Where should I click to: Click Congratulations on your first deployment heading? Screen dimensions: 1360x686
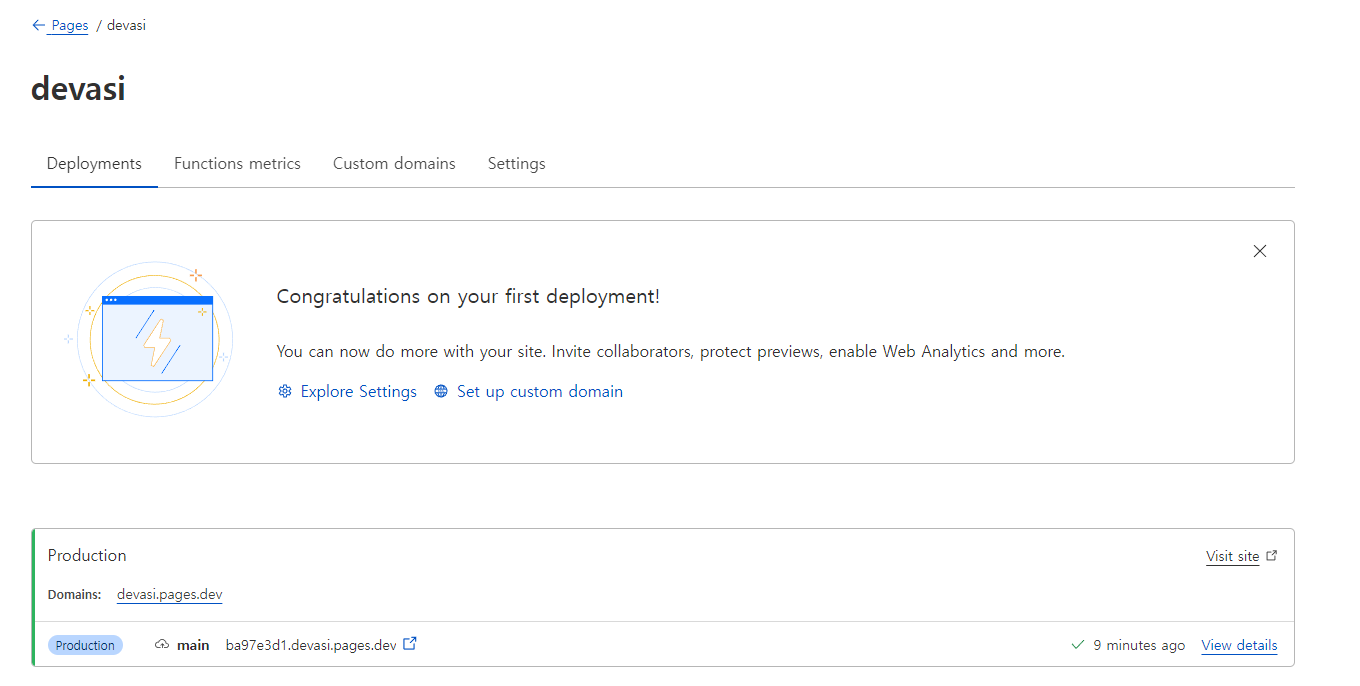(468, 296)
